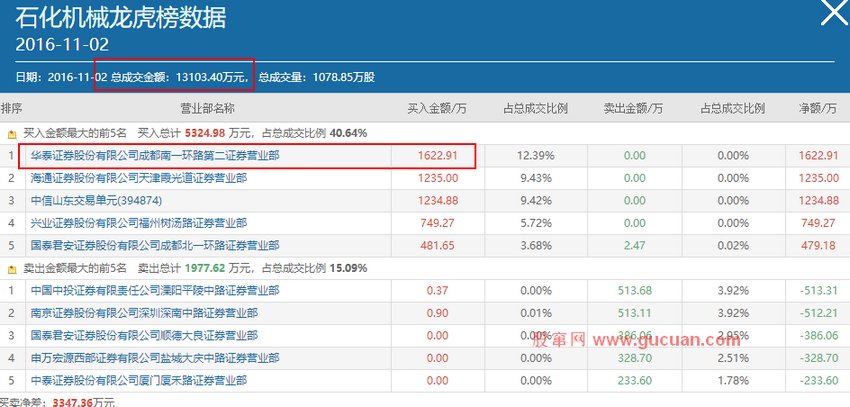
Task: Click the 0.02% sell ratio cell
Action: [732, 246]
